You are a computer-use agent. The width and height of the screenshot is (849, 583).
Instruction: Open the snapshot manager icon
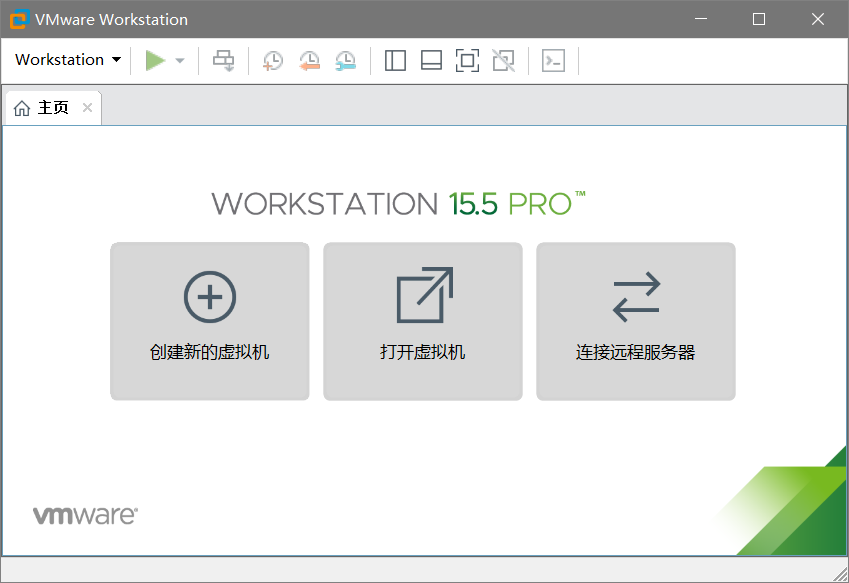coord(345,61)
